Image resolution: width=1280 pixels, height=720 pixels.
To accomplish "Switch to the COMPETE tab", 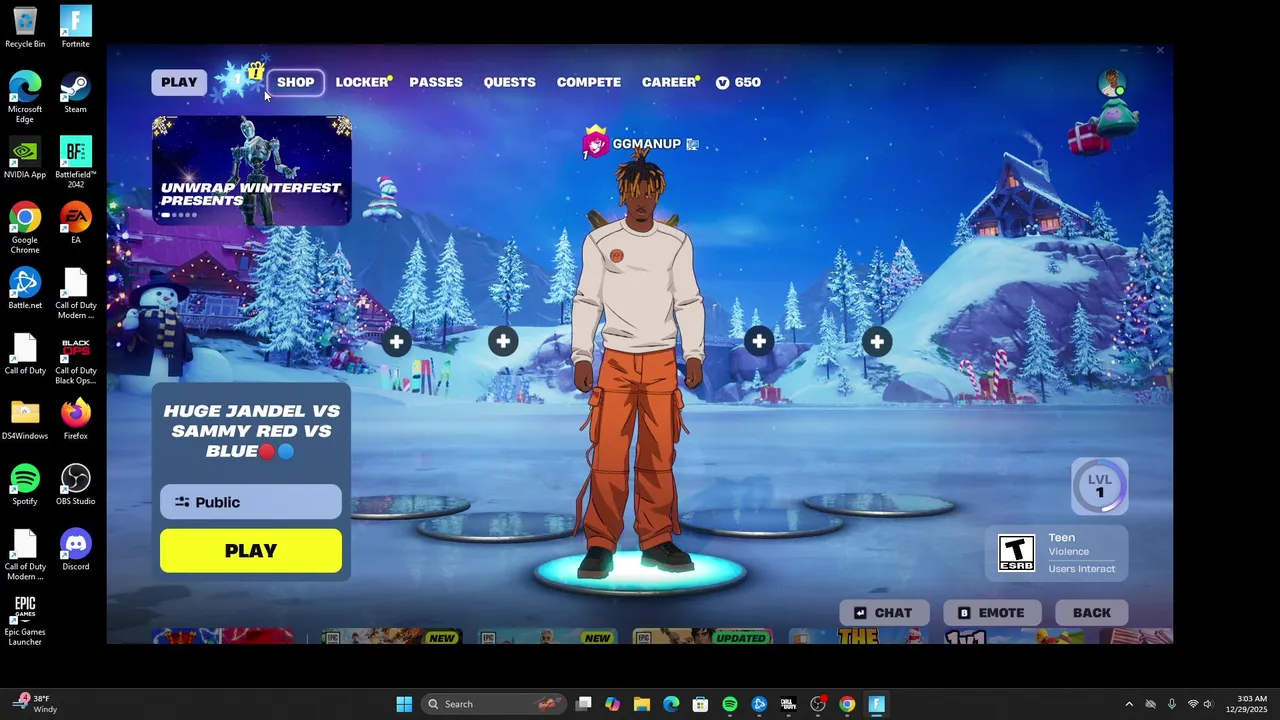I will click(589, 82).
